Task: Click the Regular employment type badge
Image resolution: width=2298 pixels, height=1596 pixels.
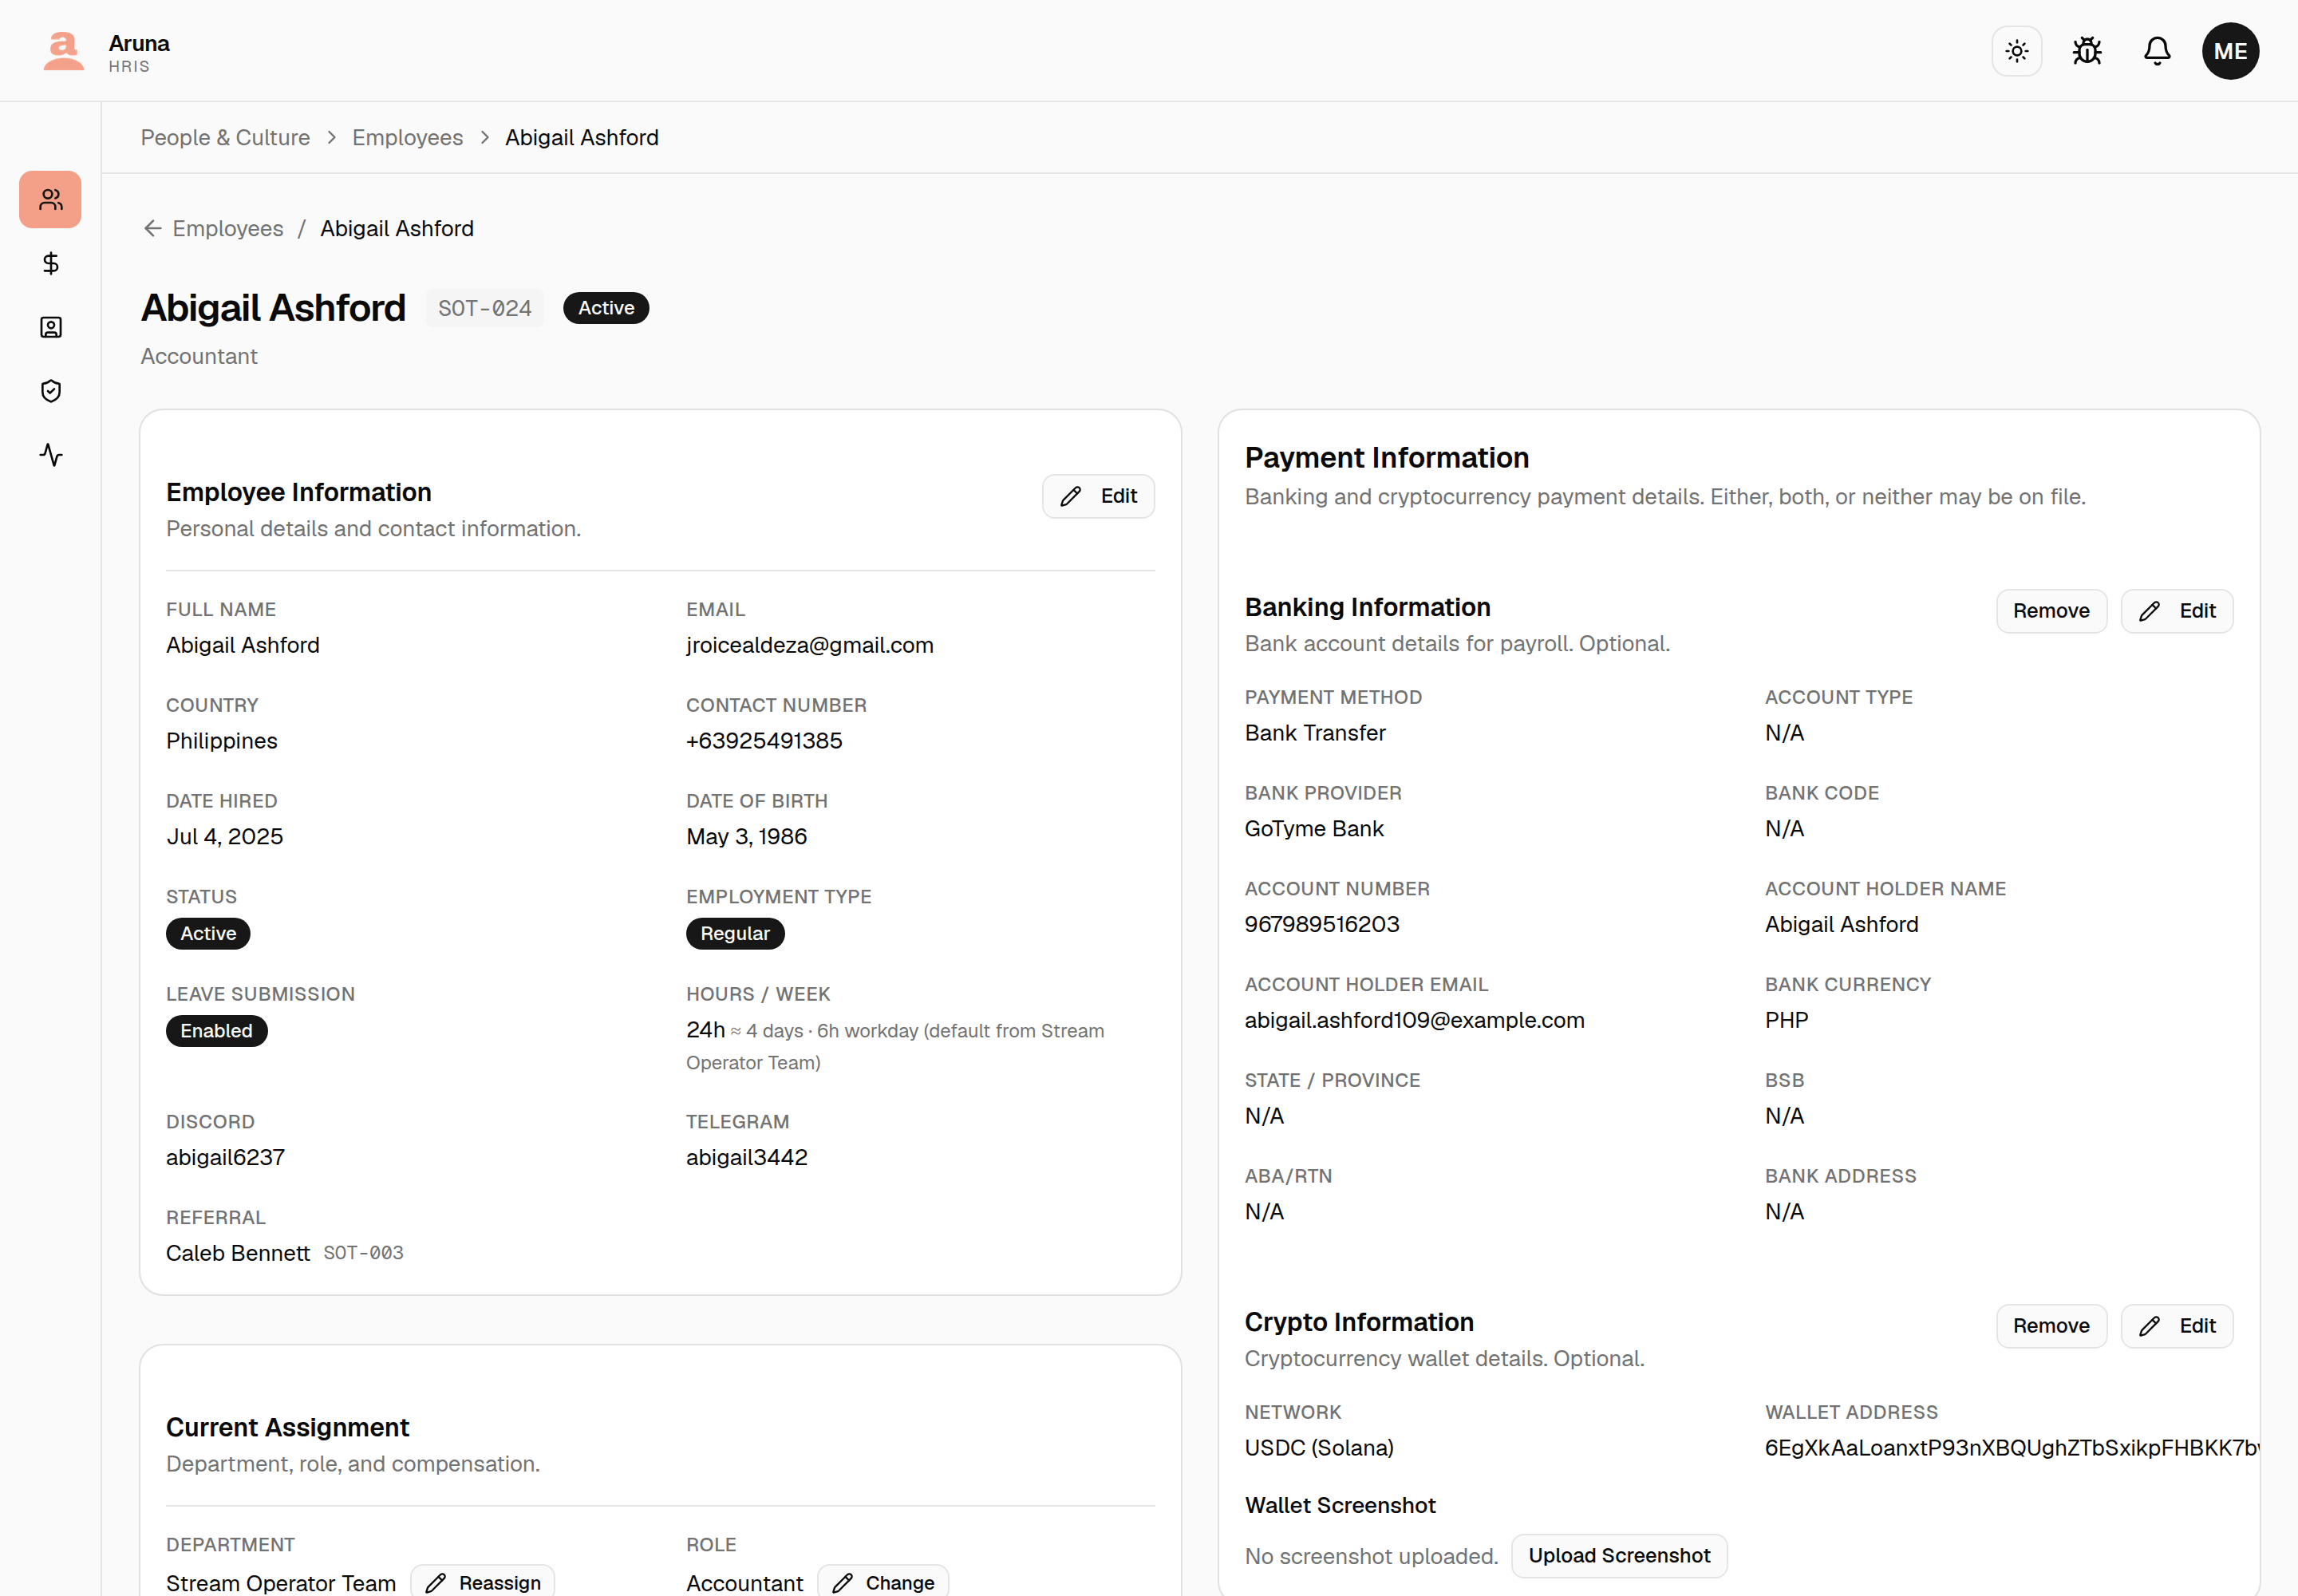Action: [x=735, y=934]
